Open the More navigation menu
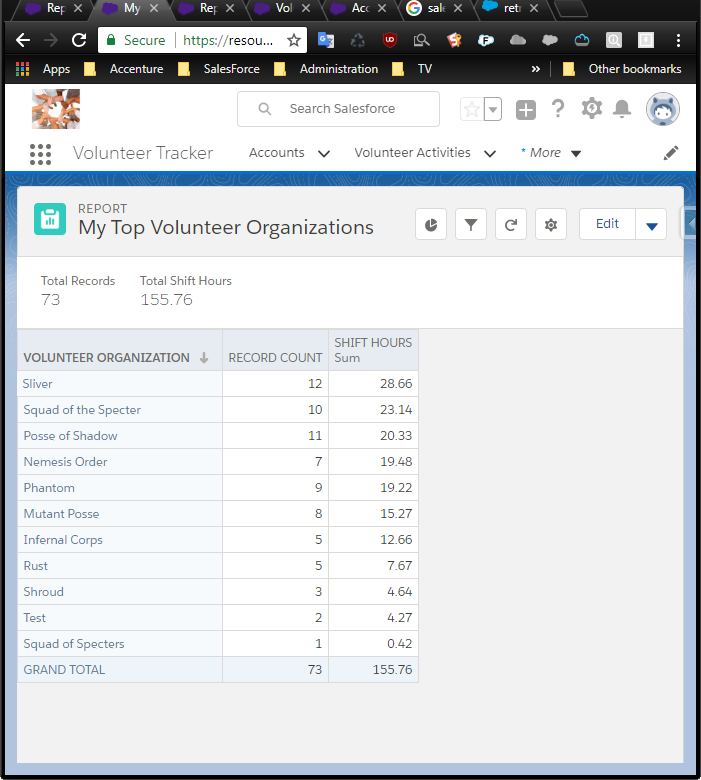The height and width of the screenshot is (780, 701). coord(551,153)
